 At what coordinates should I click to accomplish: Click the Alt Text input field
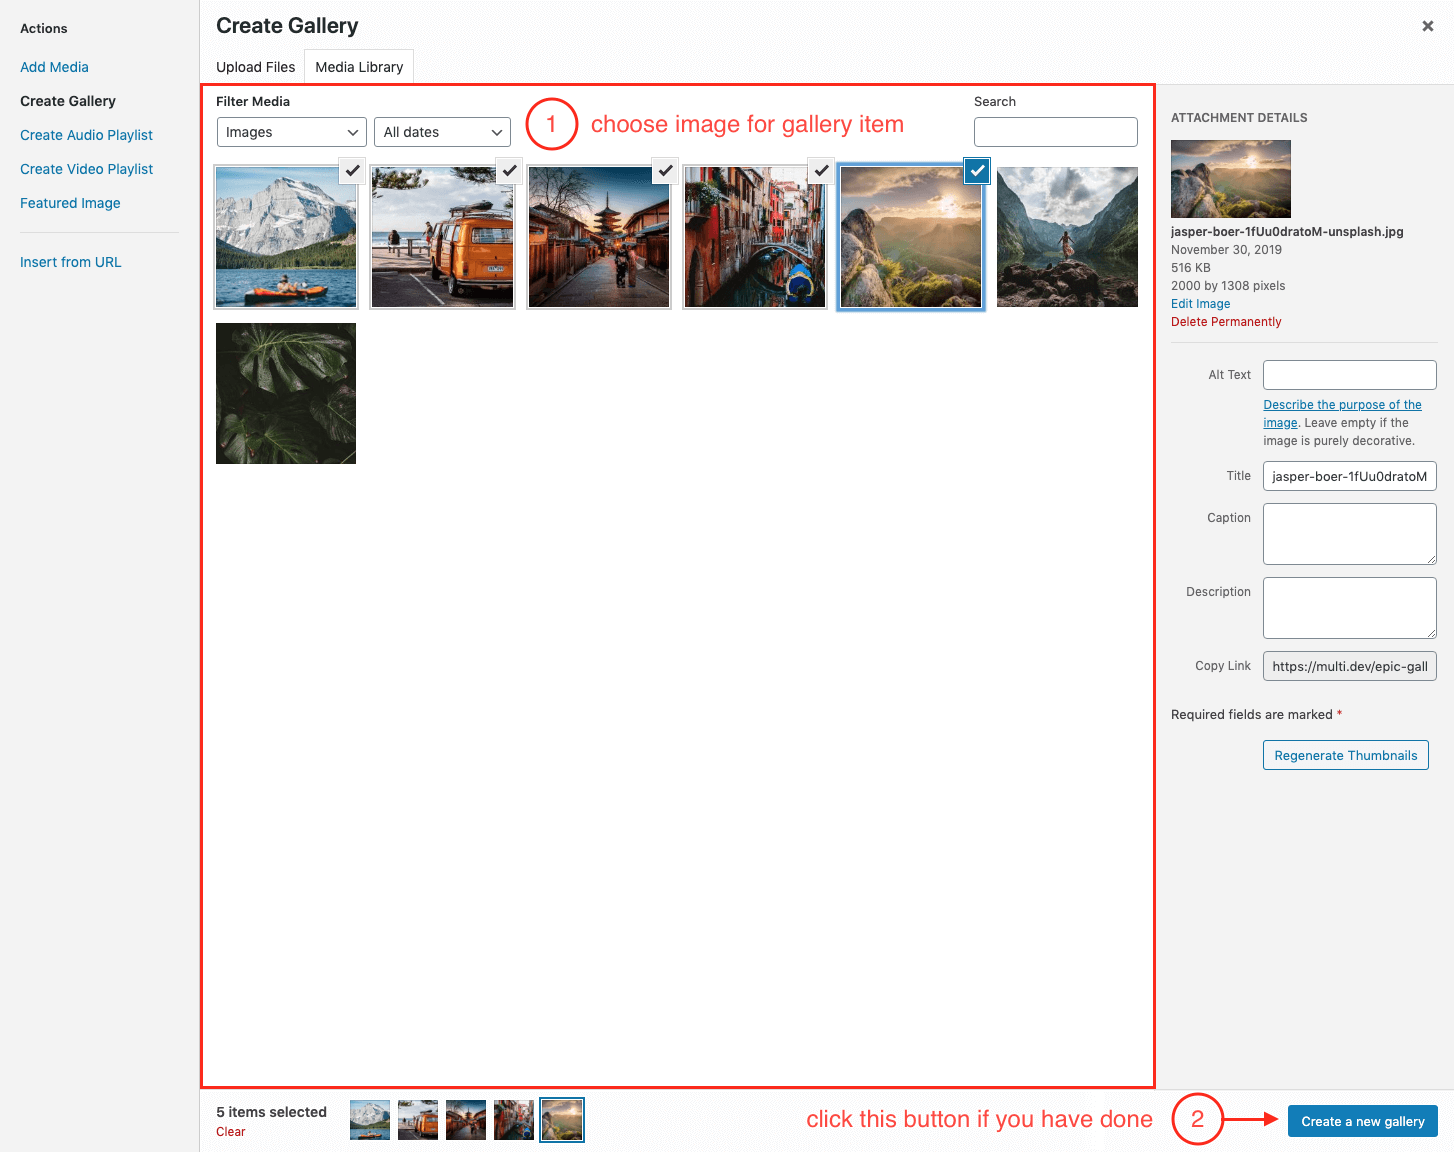pos(1349,375)
